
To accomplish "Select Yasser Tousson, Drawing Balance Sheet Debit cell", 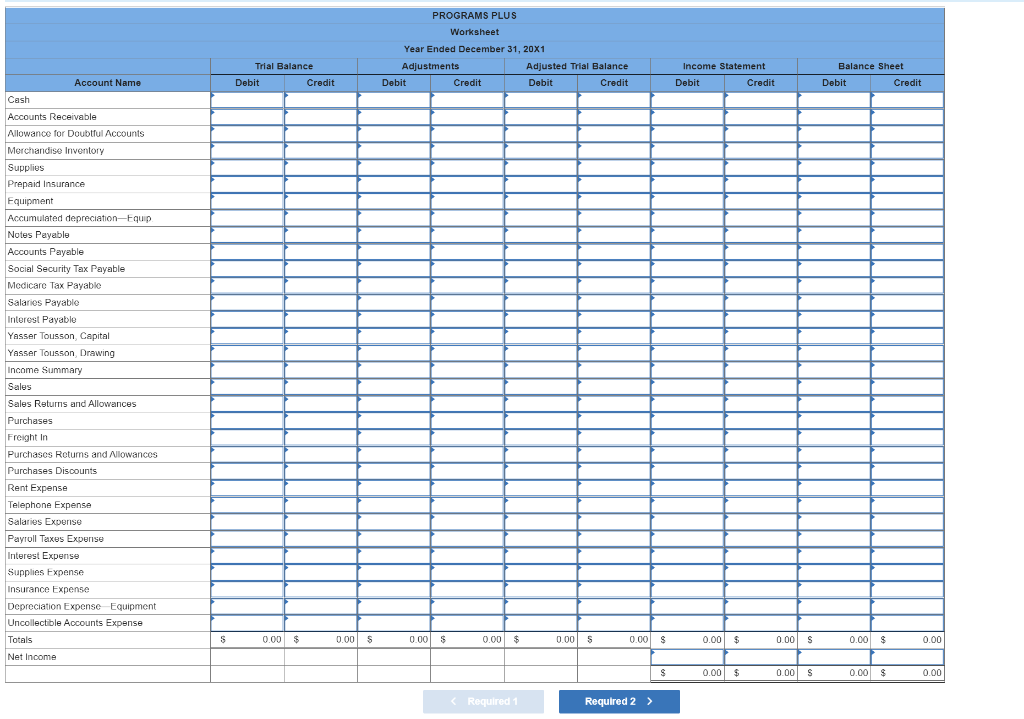I will (x=834, y=353).
